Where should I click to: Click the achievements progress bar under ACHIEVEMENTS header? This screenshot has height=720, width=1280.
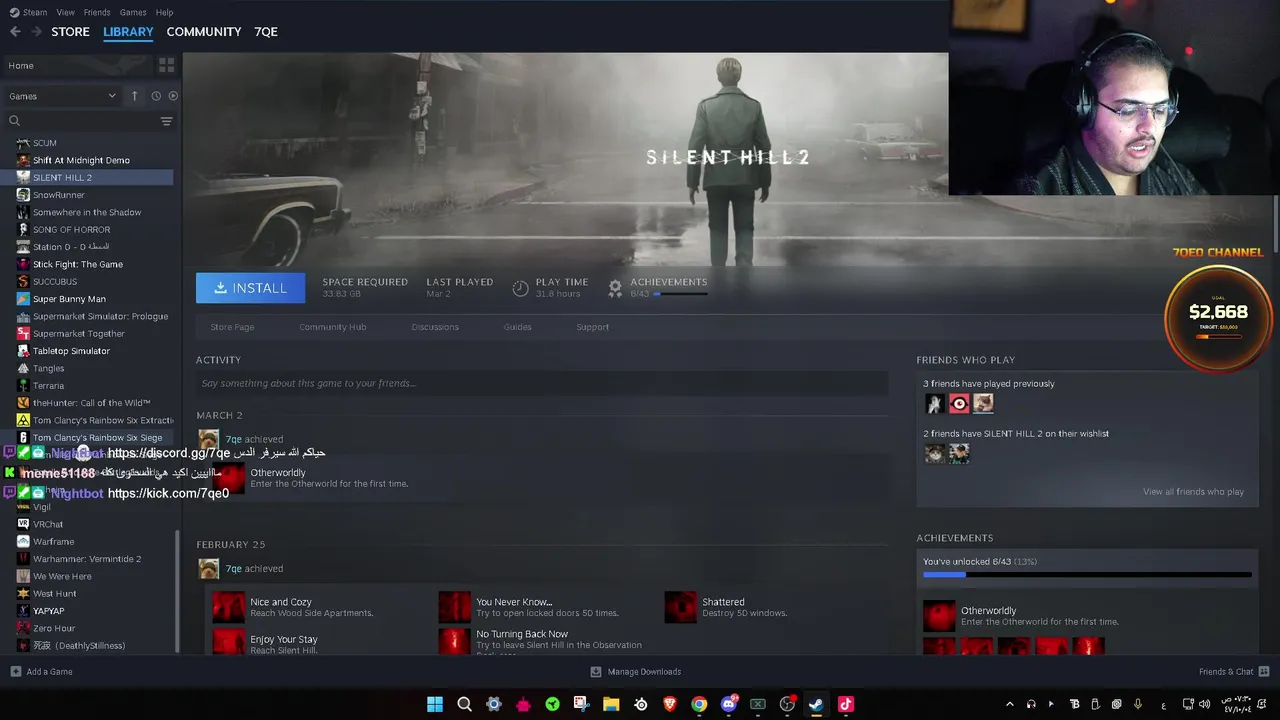[680, 294]
